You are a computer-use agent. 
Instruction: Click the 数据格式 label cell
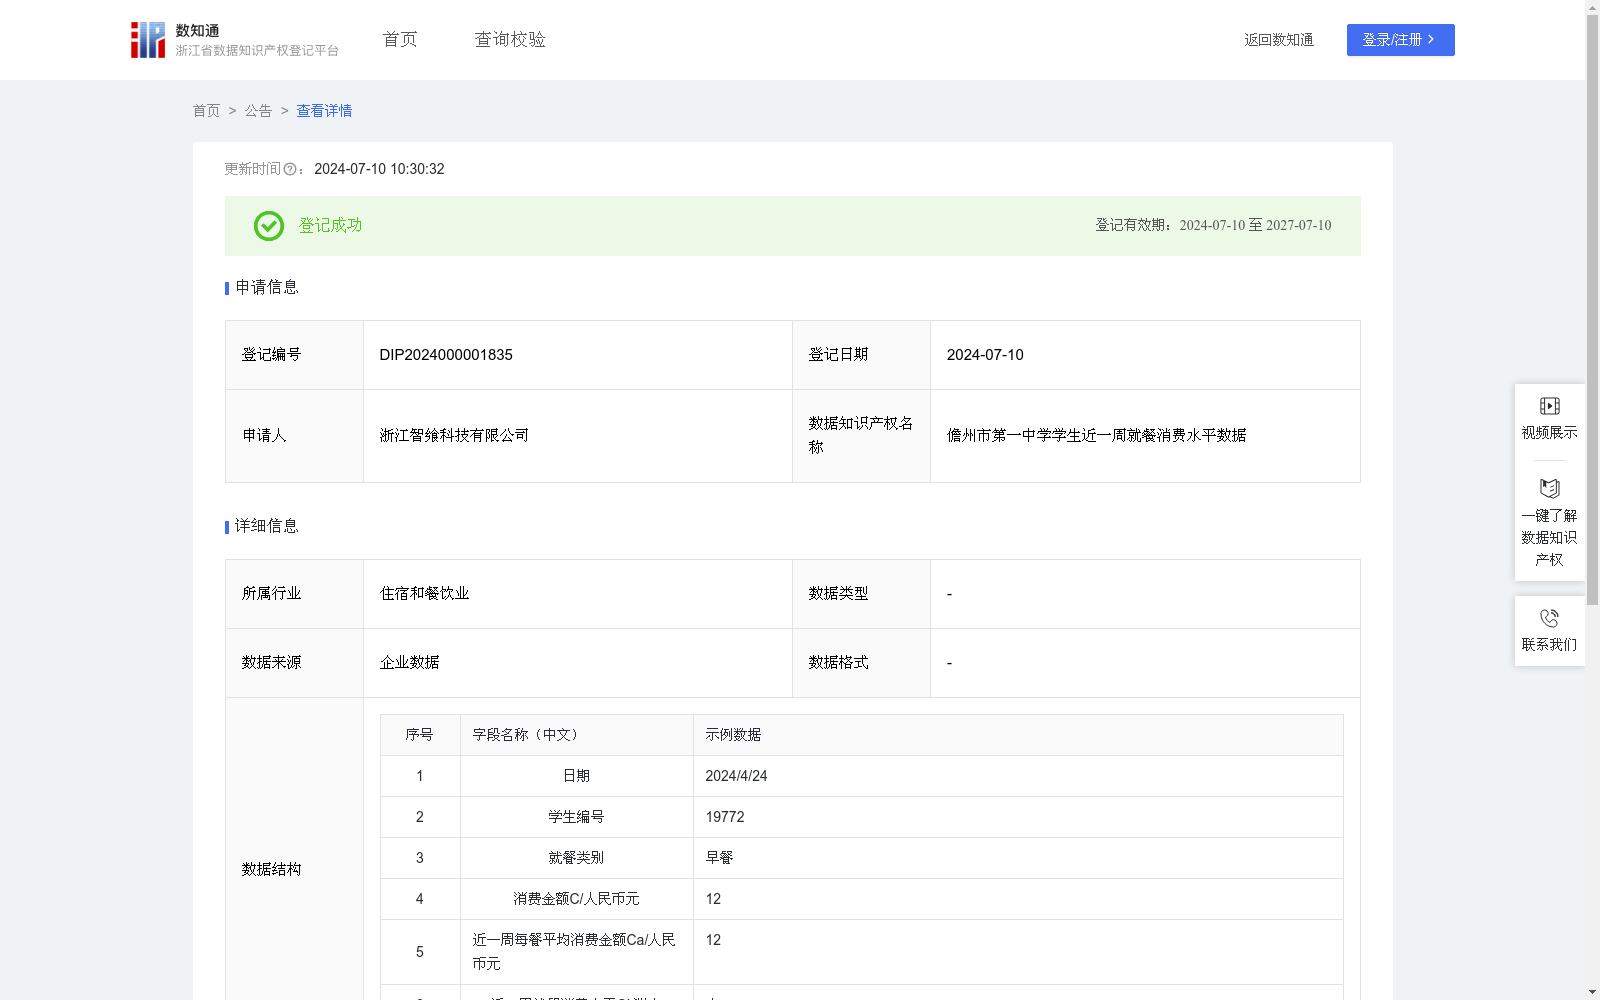click(861, 663)
